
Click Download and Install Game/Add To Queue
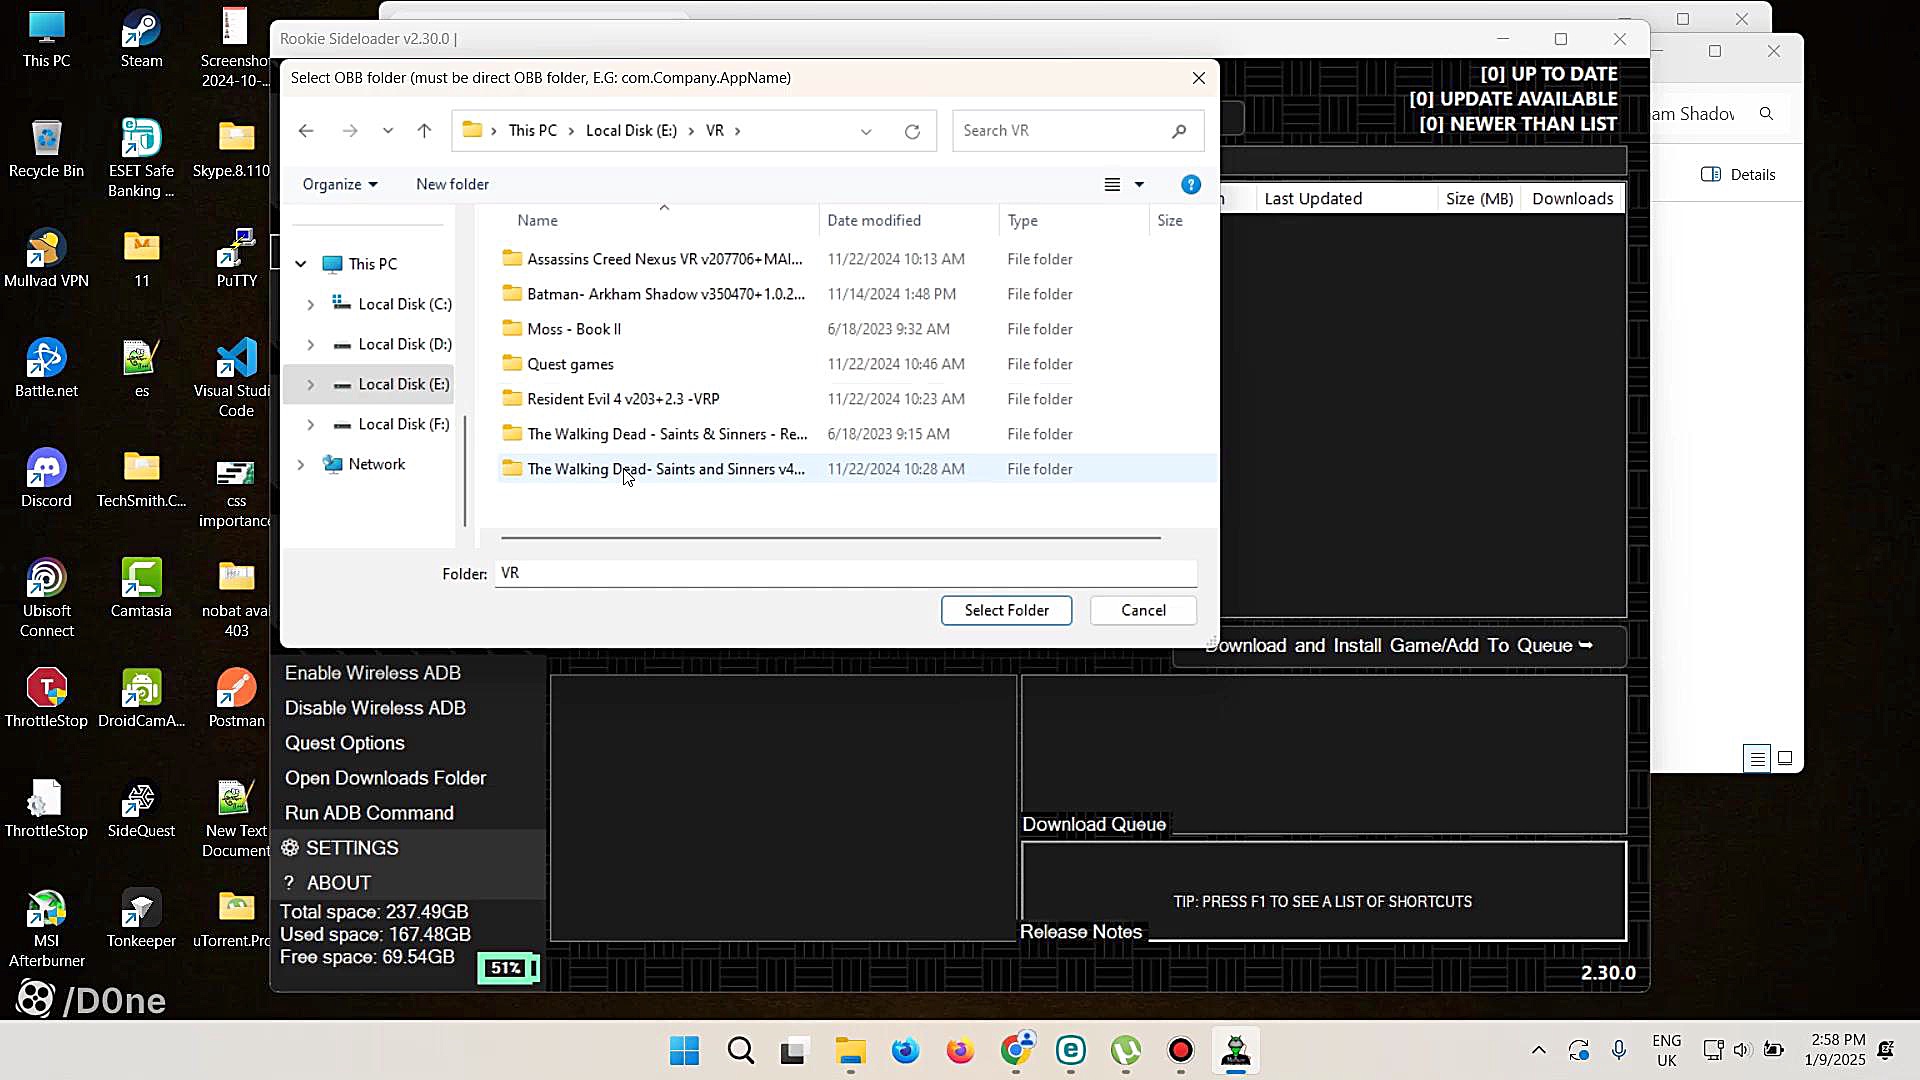pyautogui.click(x=1399, y=646)
